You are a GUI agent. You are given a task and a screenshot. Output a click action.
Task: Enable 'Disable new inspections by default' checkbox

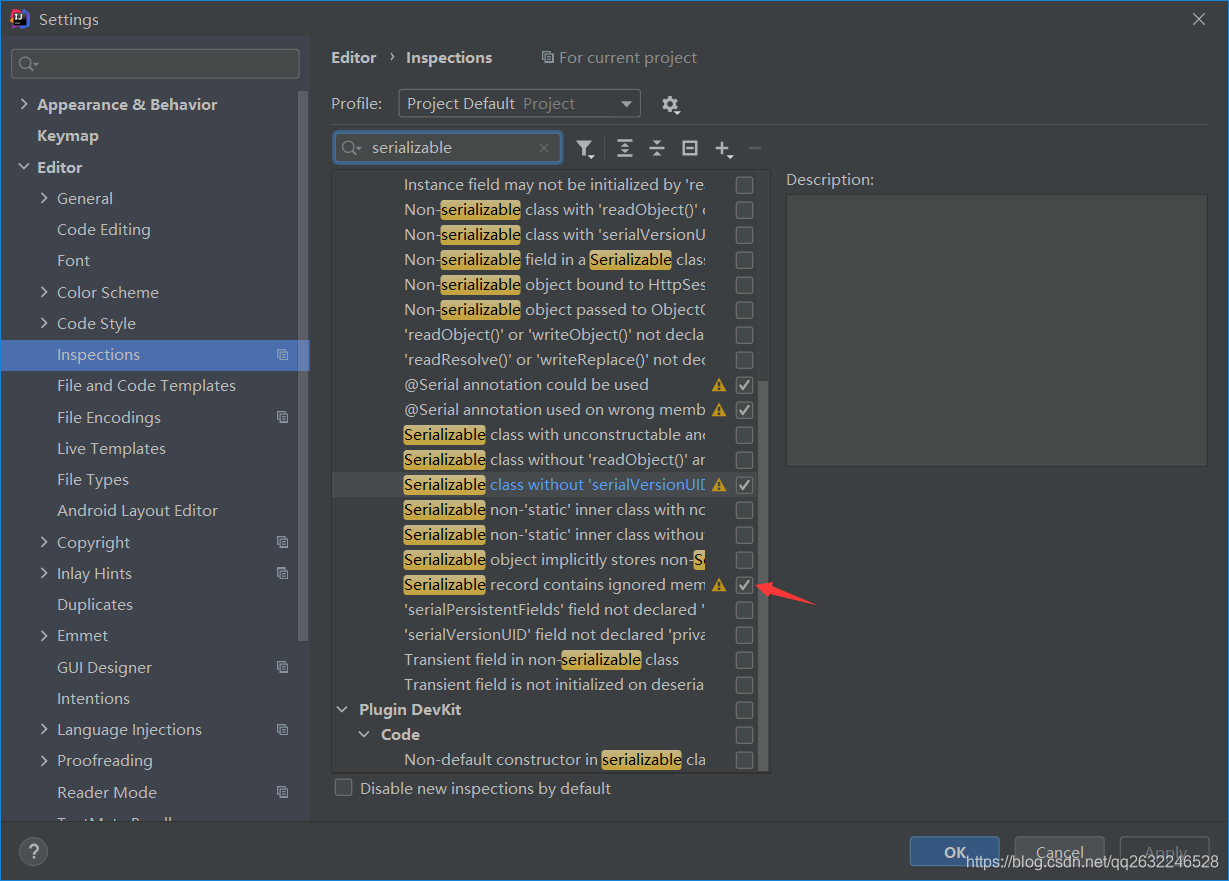point(344,788)
